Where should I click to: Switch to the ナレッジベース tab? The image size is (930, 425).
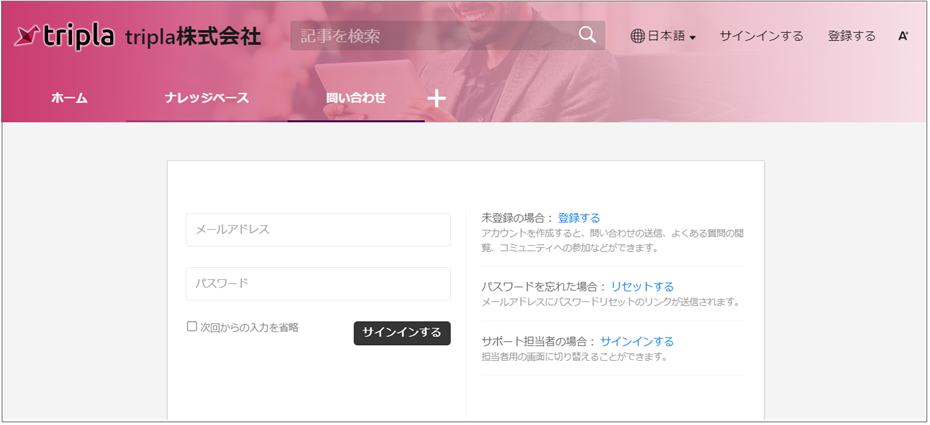[207, 98]
